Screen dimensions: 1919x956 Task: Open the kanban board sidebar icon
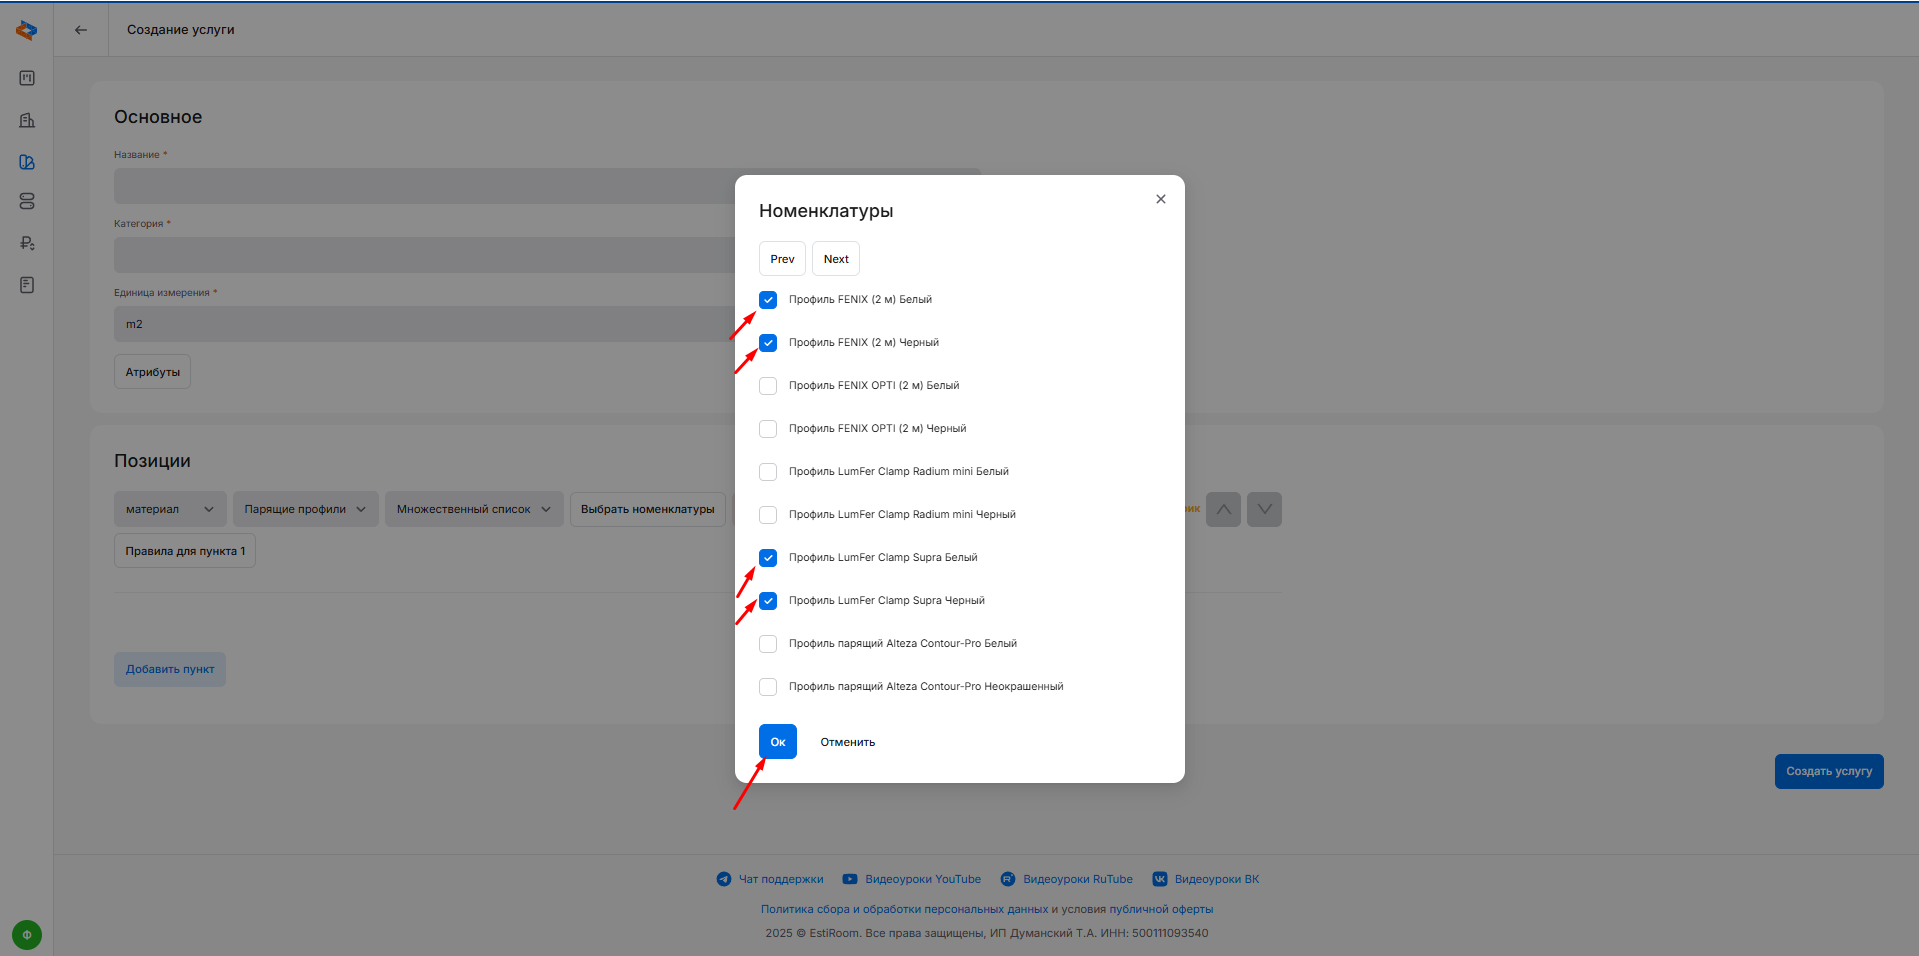(27, 78)
